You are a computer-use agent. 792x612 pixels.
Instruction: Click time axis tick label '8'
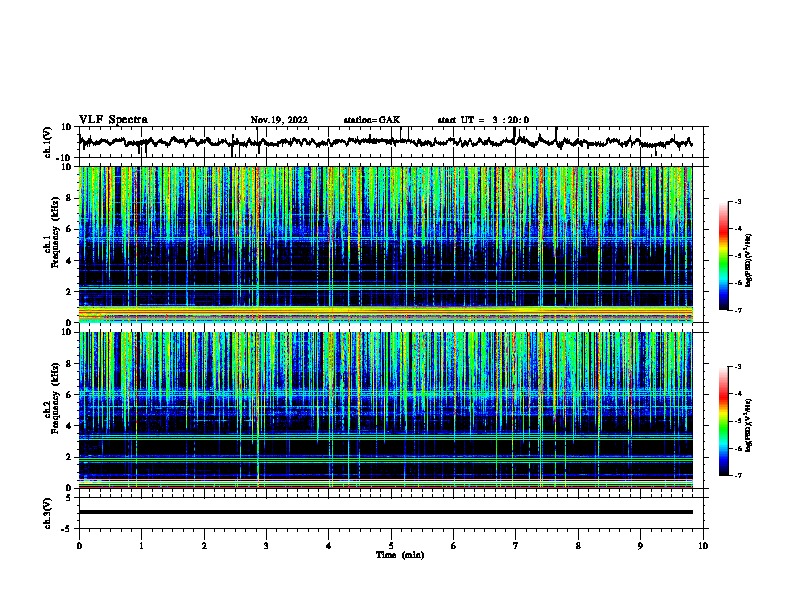click(578, 546)
